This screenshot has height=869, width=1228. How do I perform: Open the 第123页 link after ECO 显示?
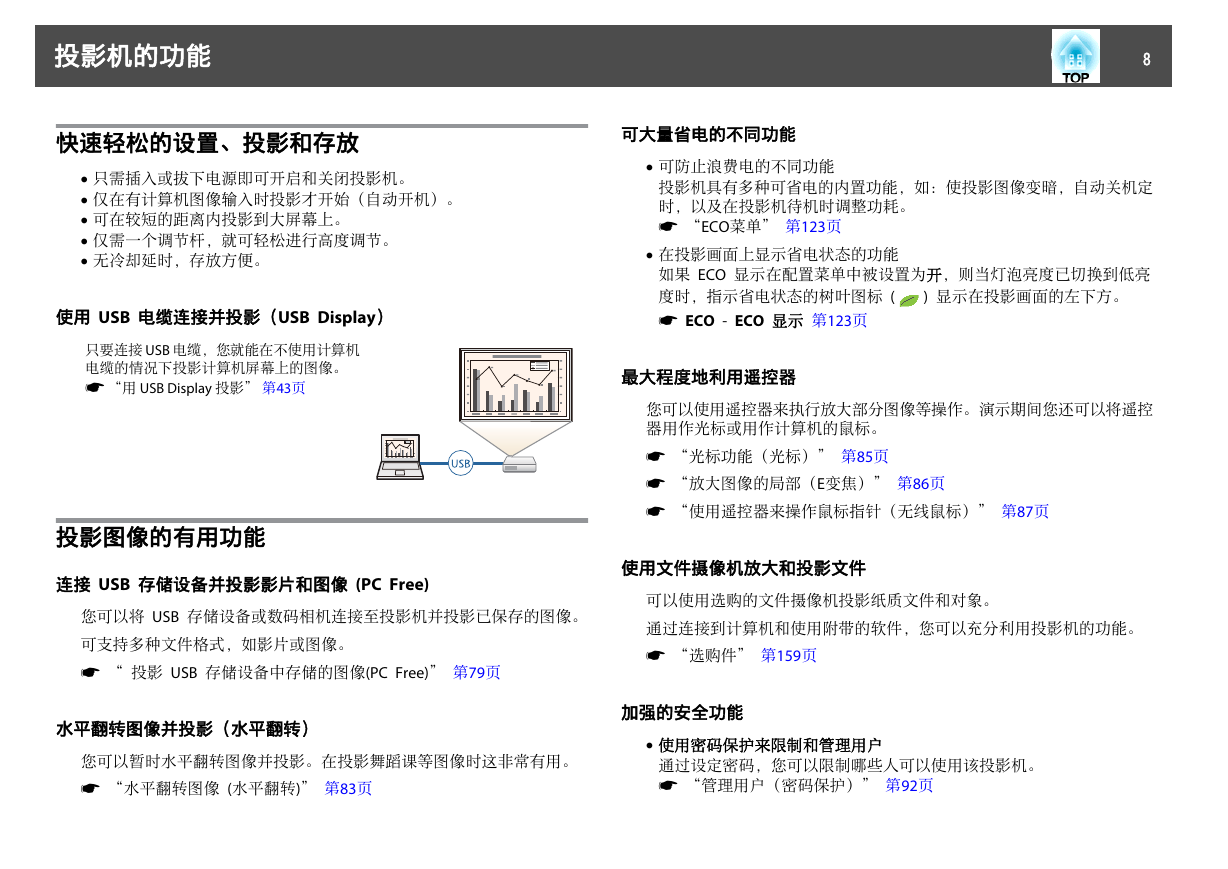[x=839, y=320]
